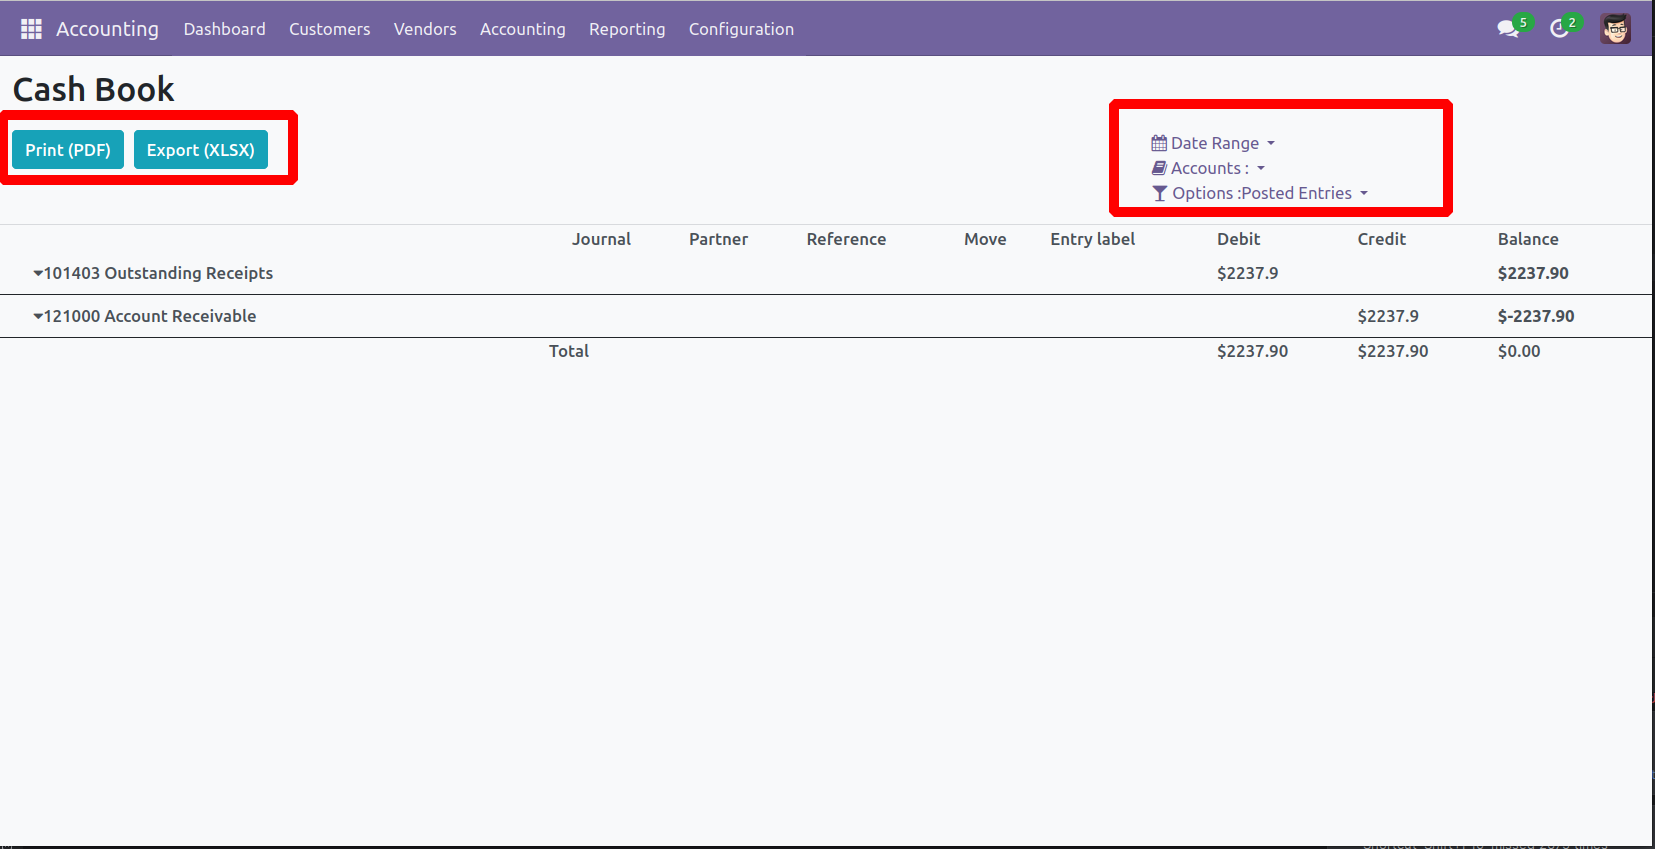Click the Credit column header
Image resolution: width=1655 pixels, height=849 pixels.
1381,239
